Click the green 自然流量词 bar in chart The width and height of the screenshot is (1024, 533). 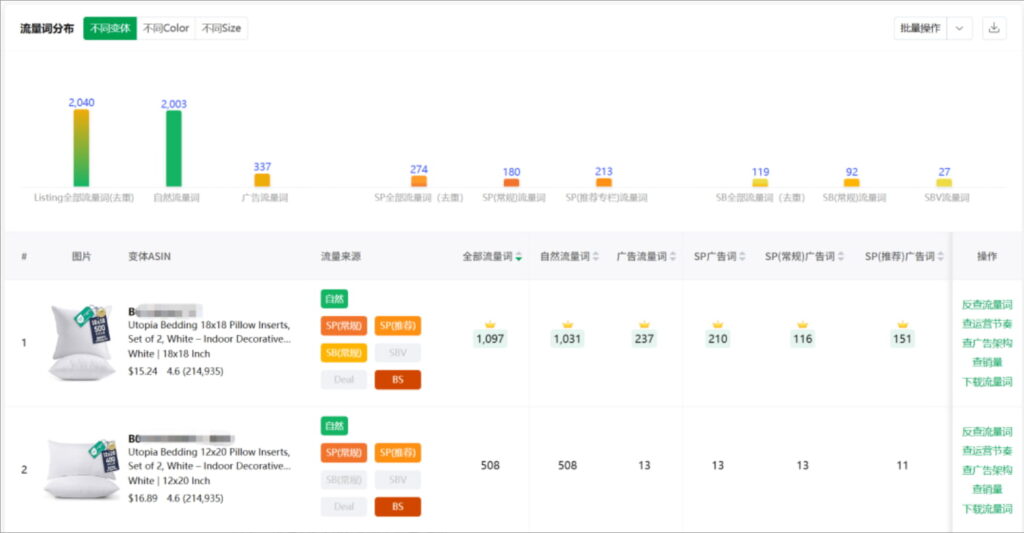pyautogui.click(x=174, y=148)
